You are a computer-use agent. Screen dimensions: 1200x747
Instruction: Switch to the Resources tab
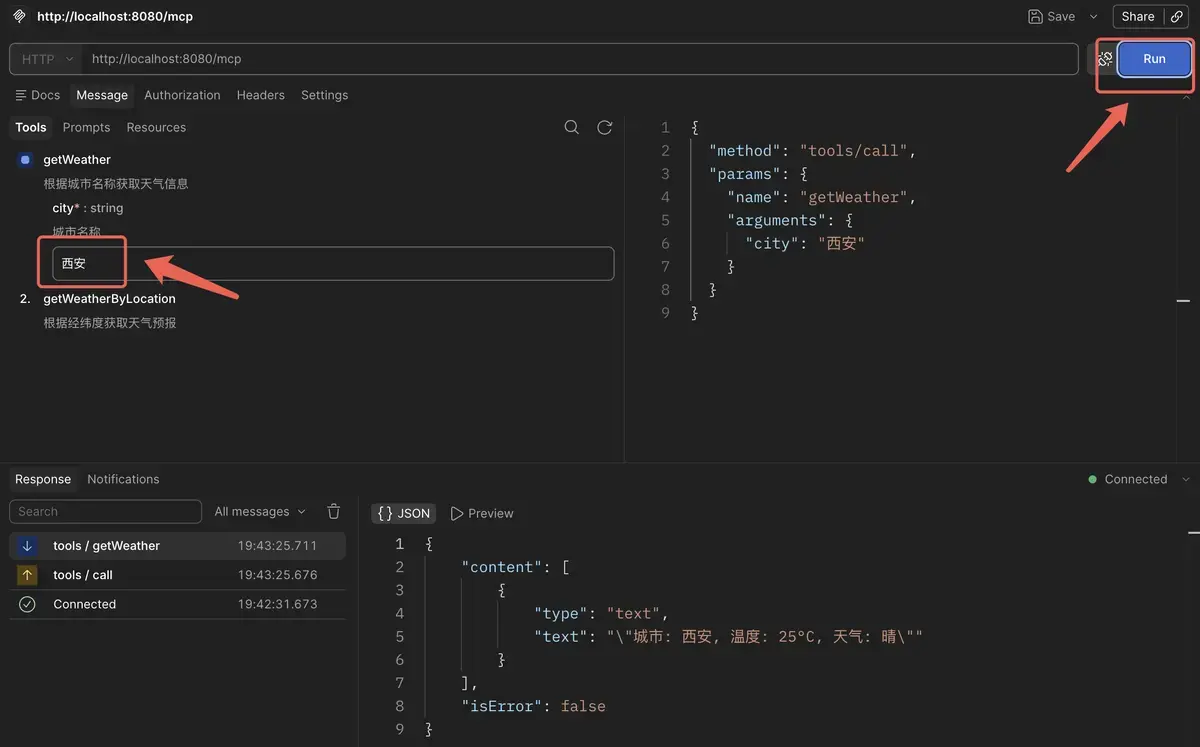pos(156,127)
